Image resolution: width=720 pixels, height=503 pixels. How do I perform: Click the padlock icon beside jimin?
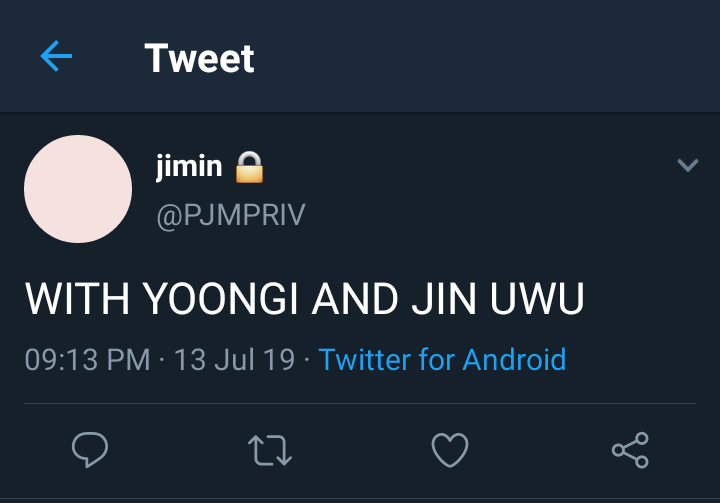249,167
